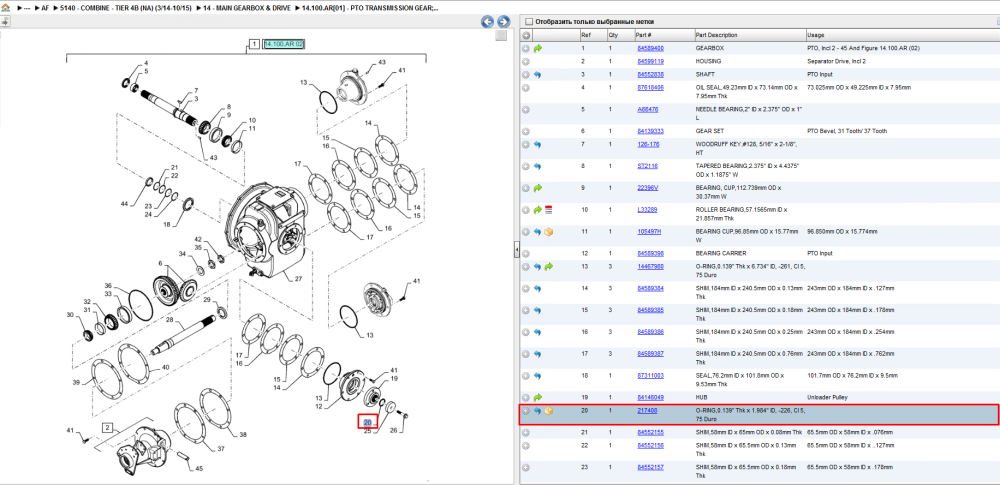Click boxed callout 2 in the diagram
This screenshot has height=485, width=1000.
108,428
